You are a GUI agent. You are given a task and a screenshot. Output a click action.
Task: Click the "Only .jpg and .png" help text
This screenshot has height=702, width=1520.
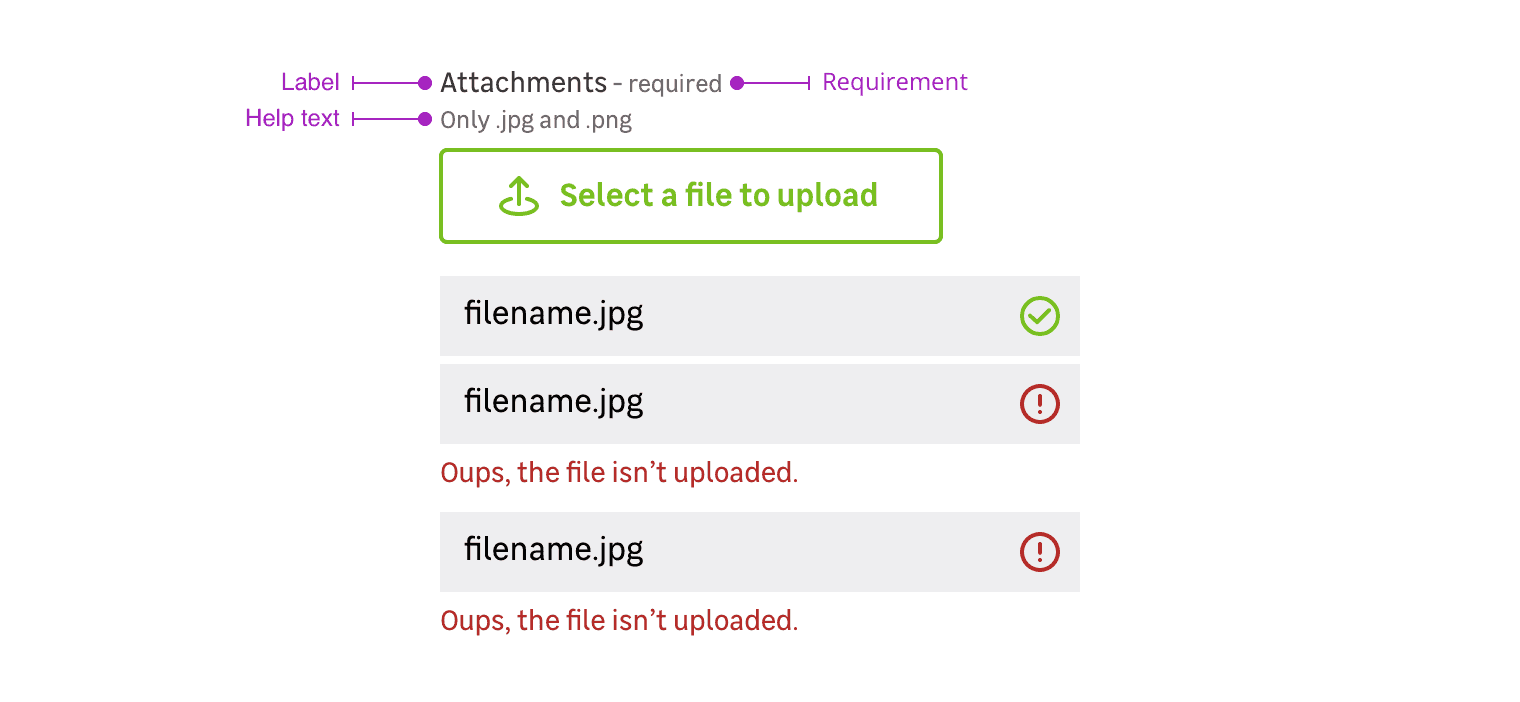(536, 121)
